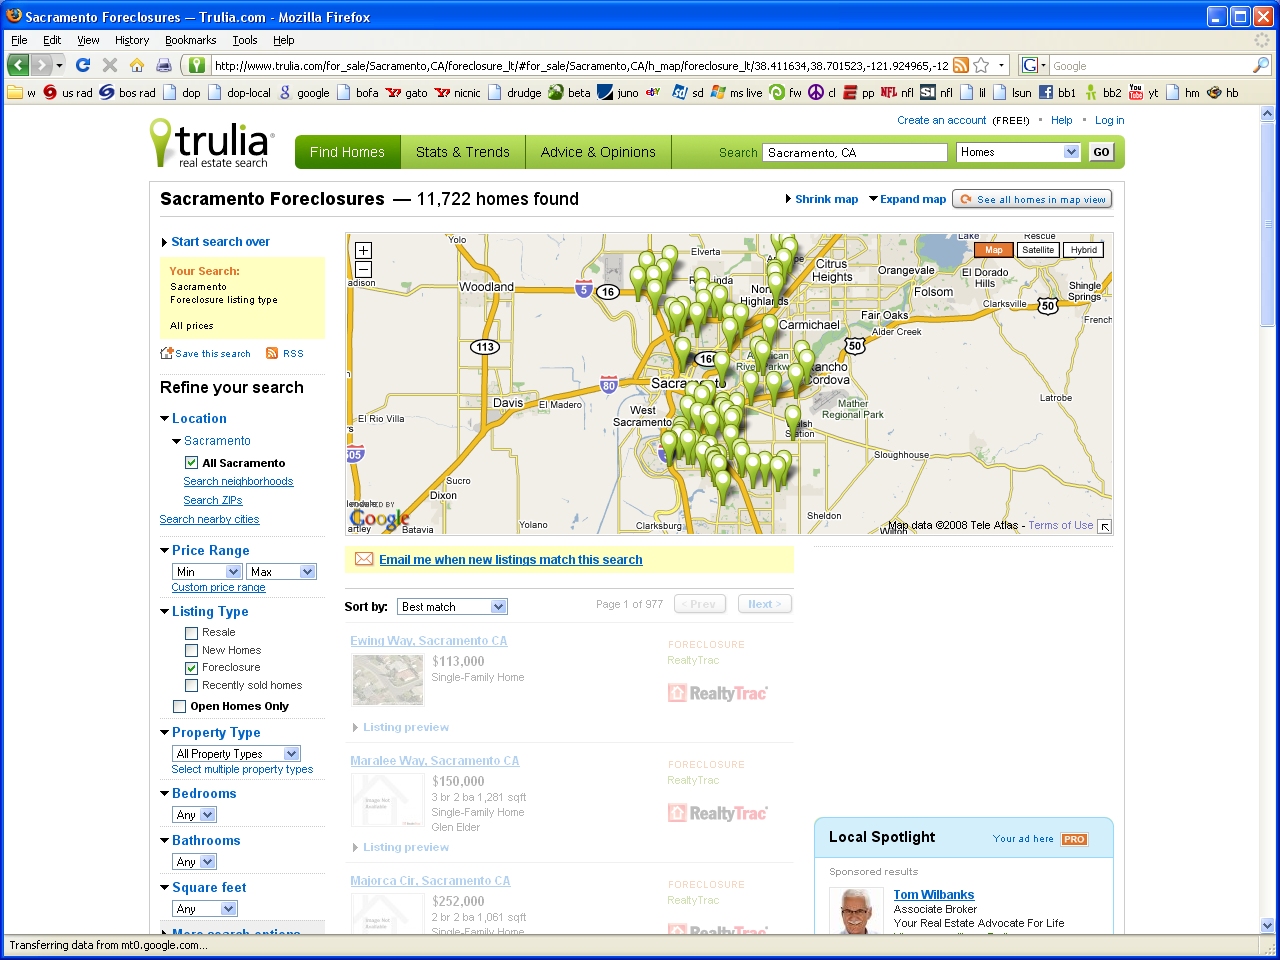1280x960 pixels.
Task: Open the Max price dropdown
Action: point(281,572)
